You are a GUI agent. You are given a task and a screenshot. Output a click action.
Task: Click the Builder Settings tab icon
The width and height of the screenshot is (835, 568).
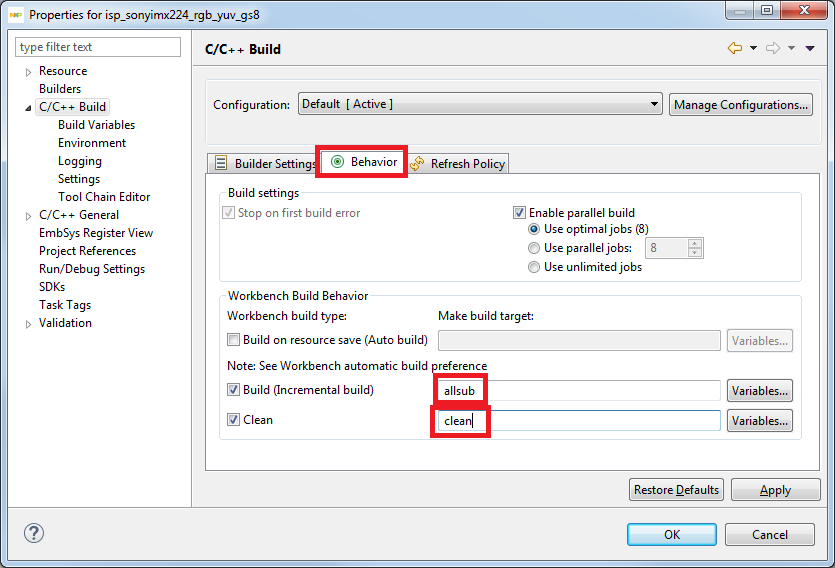[x=222, y=164]
